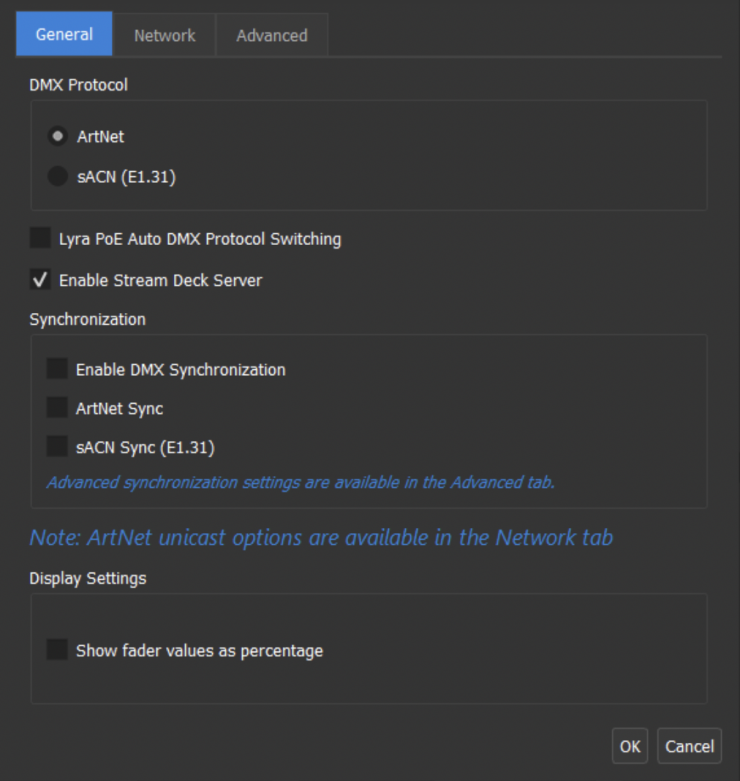740x781 pixels.
Task: Click the blue ArtNet unicast options note
Action: [x=321, y=537]
